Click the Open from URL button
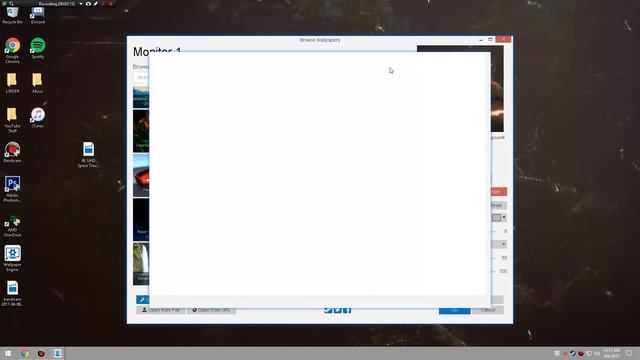The height and width of the screenshot is (360, 640). tap(212, 310)
